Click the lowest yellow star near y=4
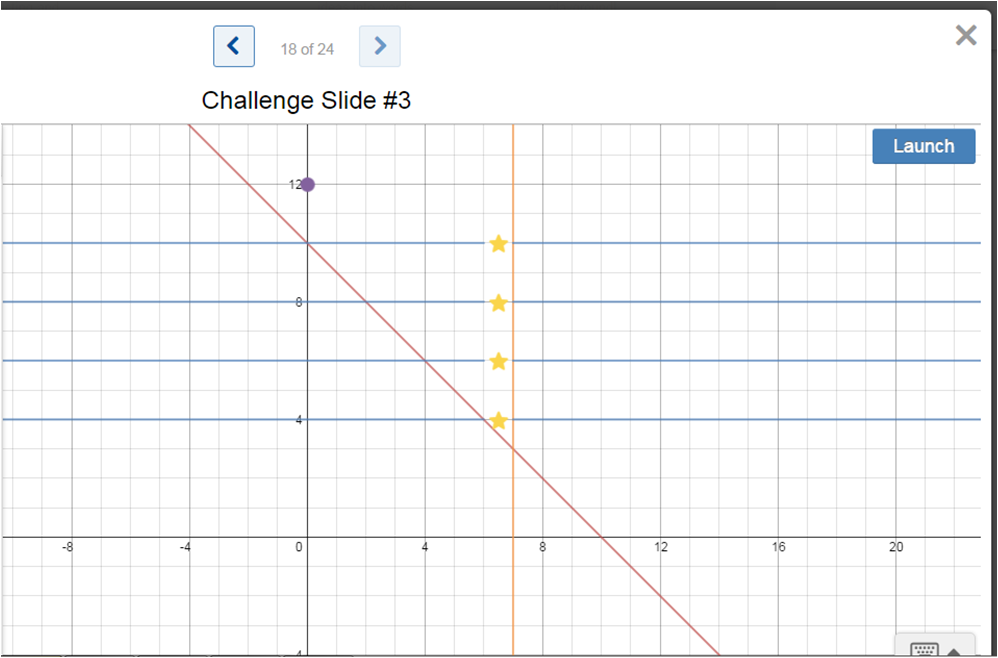This screenshot has height=658, width=998. tap(497, 420)
